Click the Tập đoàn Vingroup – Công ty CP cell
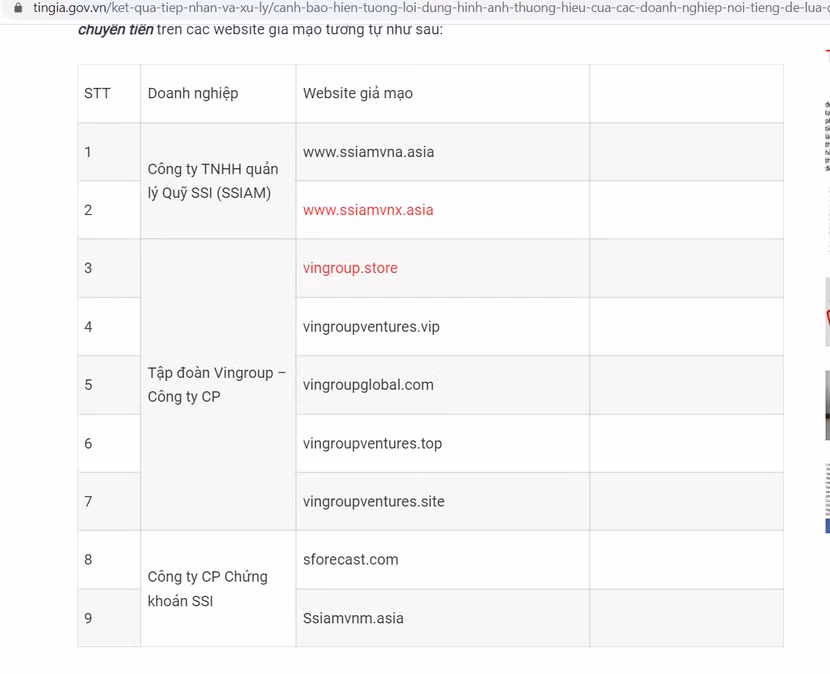The image size is (830, 674). point(218,385)
